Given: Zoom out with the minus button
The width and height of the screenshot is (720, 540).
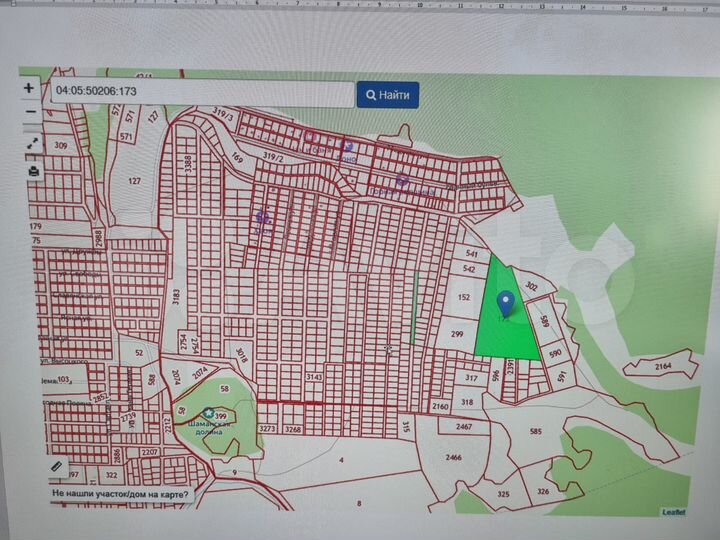Looking at the screenshot, I should pos(32,112).
